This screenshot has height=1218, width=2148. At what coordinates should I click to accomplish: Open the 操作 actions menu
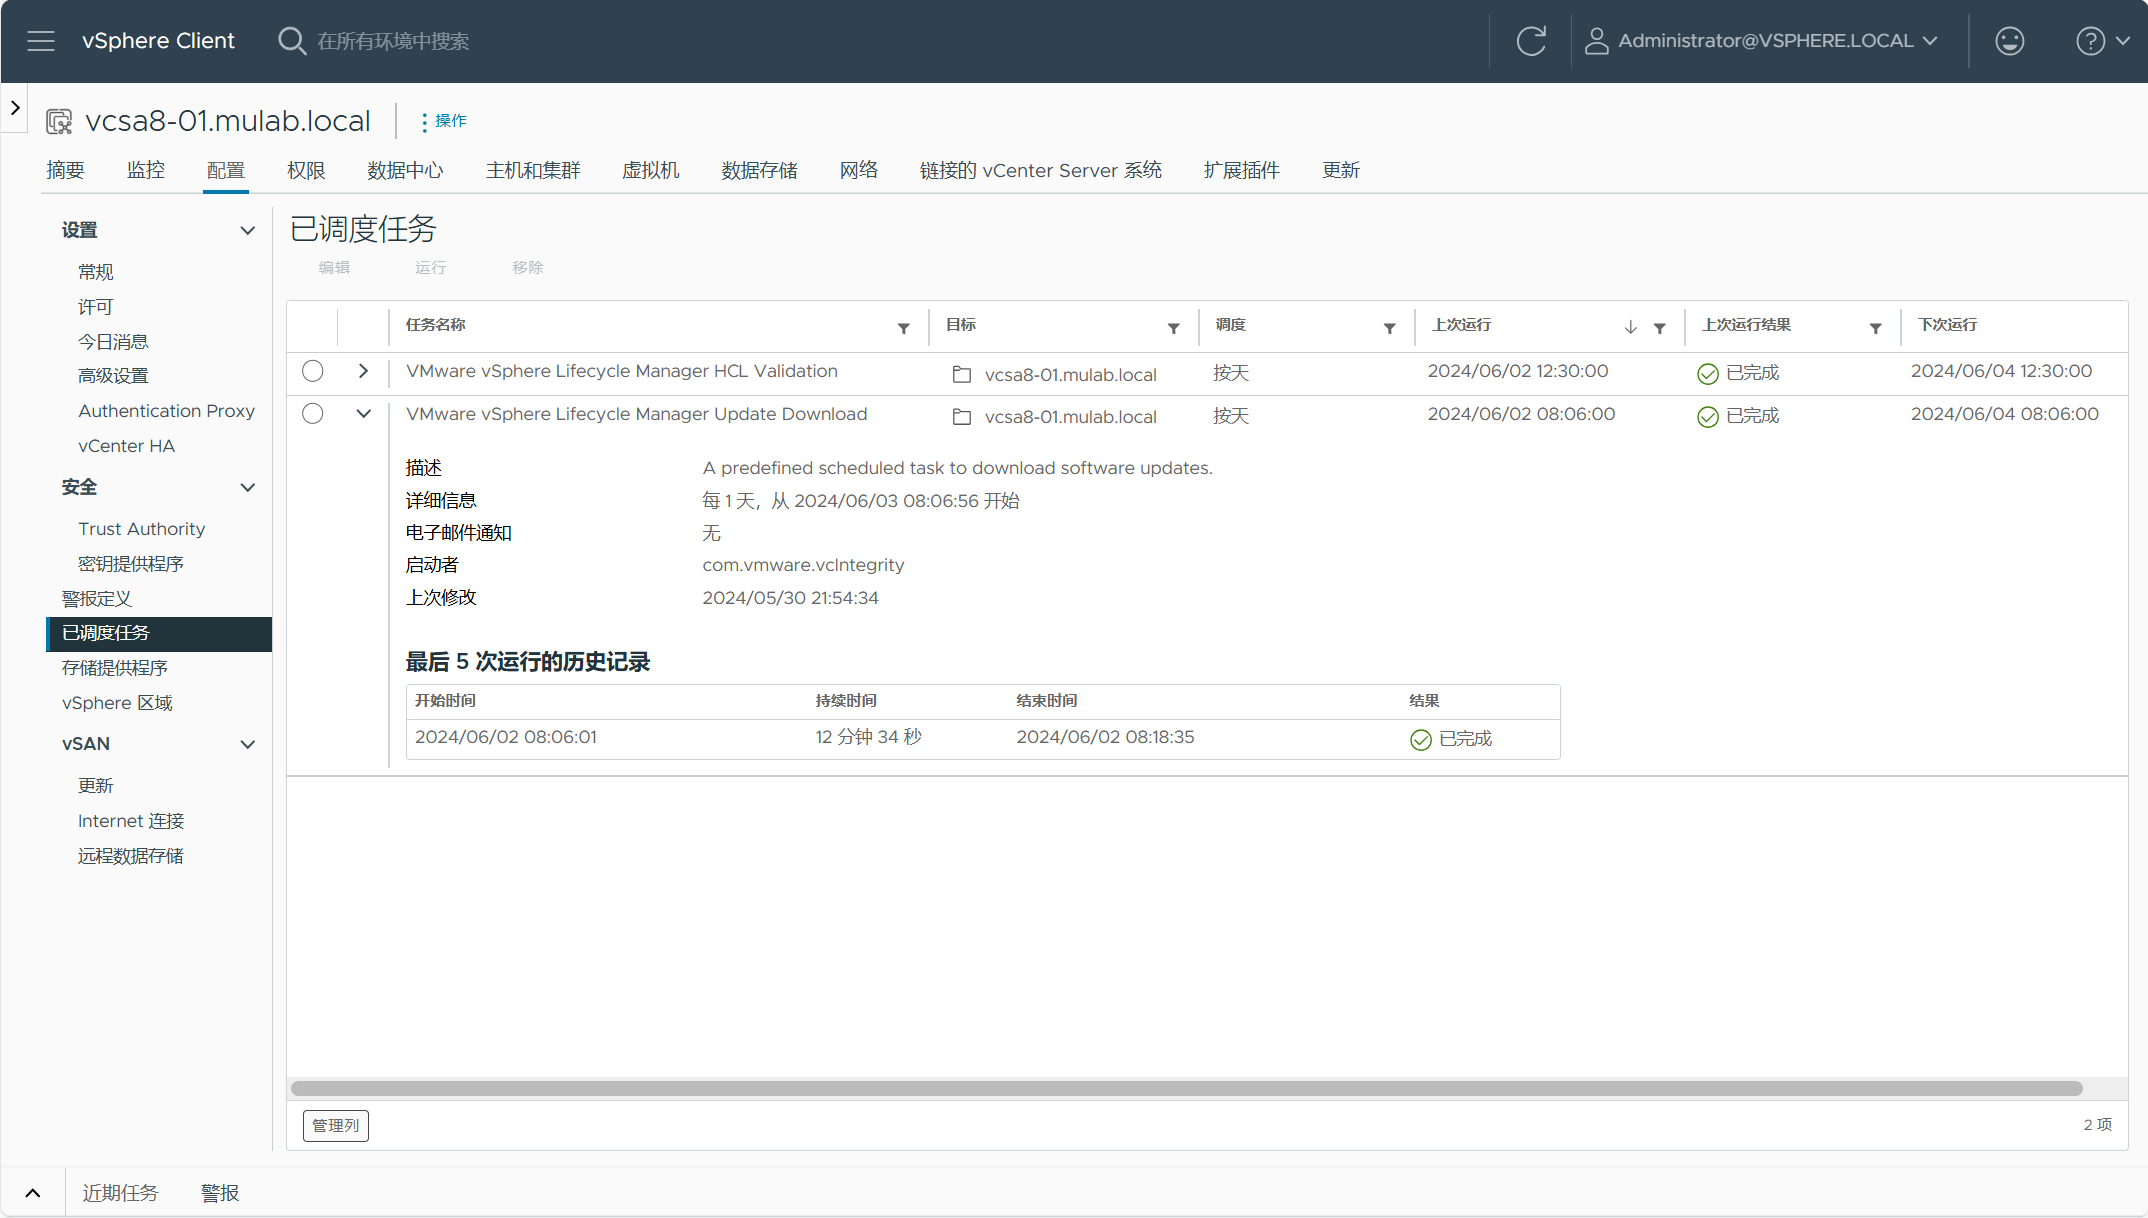point(443,121)
